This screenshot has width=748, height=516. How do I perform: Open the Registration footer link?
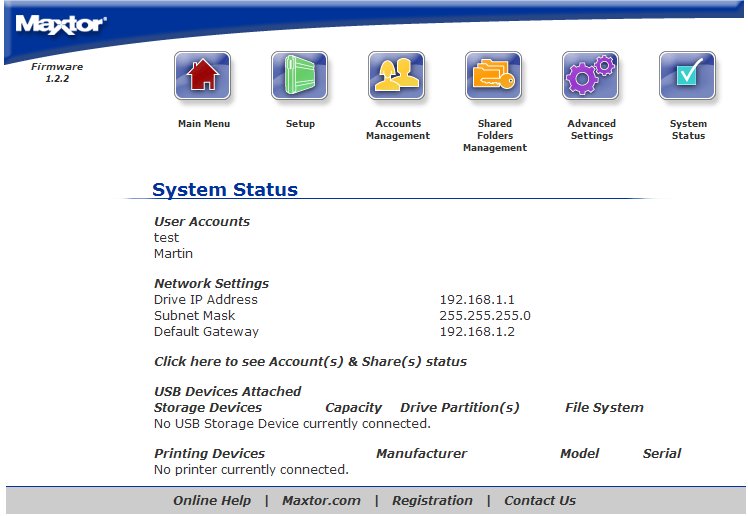pyautogui.click(x=432, y=501)
